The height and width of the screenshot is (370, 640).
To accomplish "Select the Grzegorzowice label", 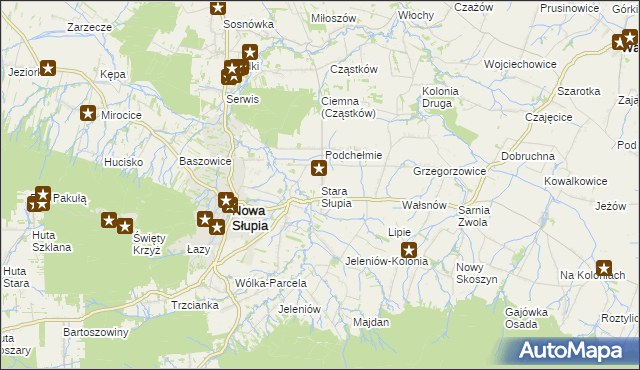I will coord(450,171).
